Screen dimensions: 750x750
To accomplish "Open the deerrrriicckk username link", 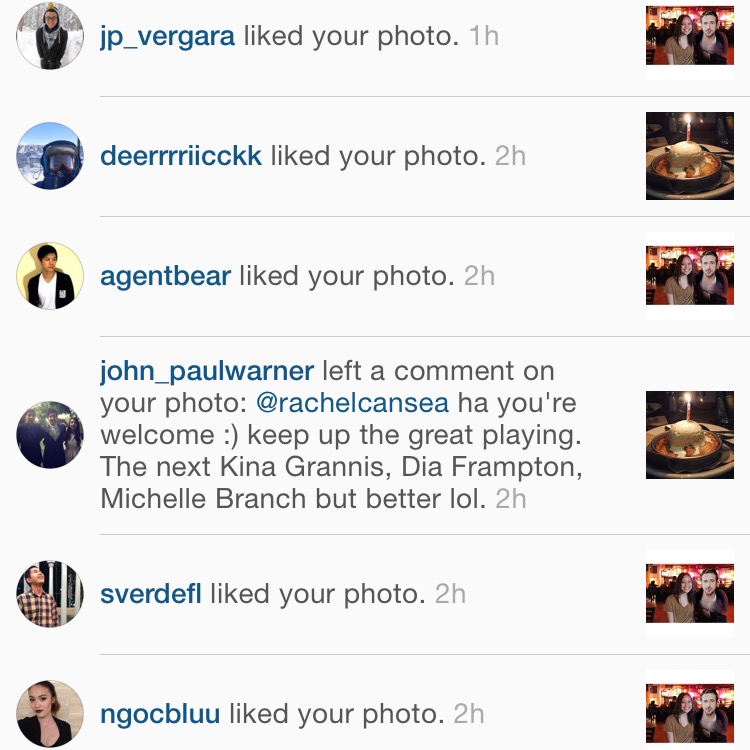I will coord(181,156).
